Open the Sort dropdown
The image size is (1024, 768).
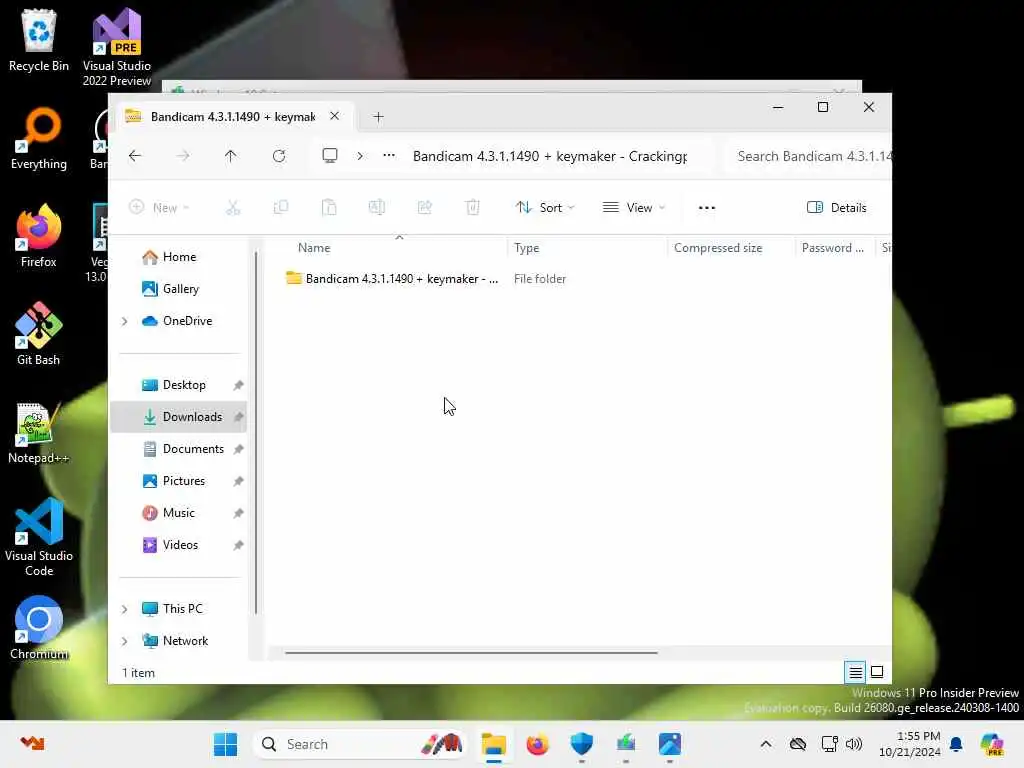click(545, 208)
